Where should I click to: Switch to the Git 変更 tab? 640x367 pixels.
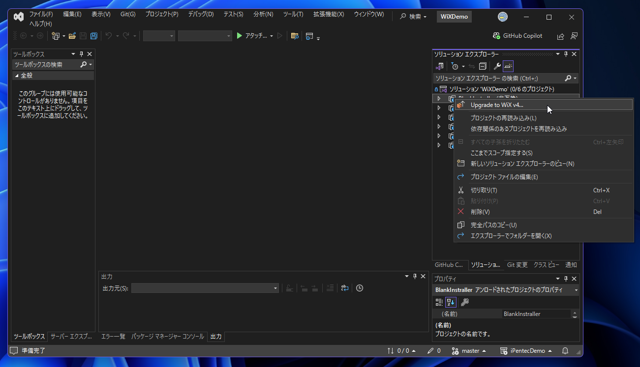[517, 265]
